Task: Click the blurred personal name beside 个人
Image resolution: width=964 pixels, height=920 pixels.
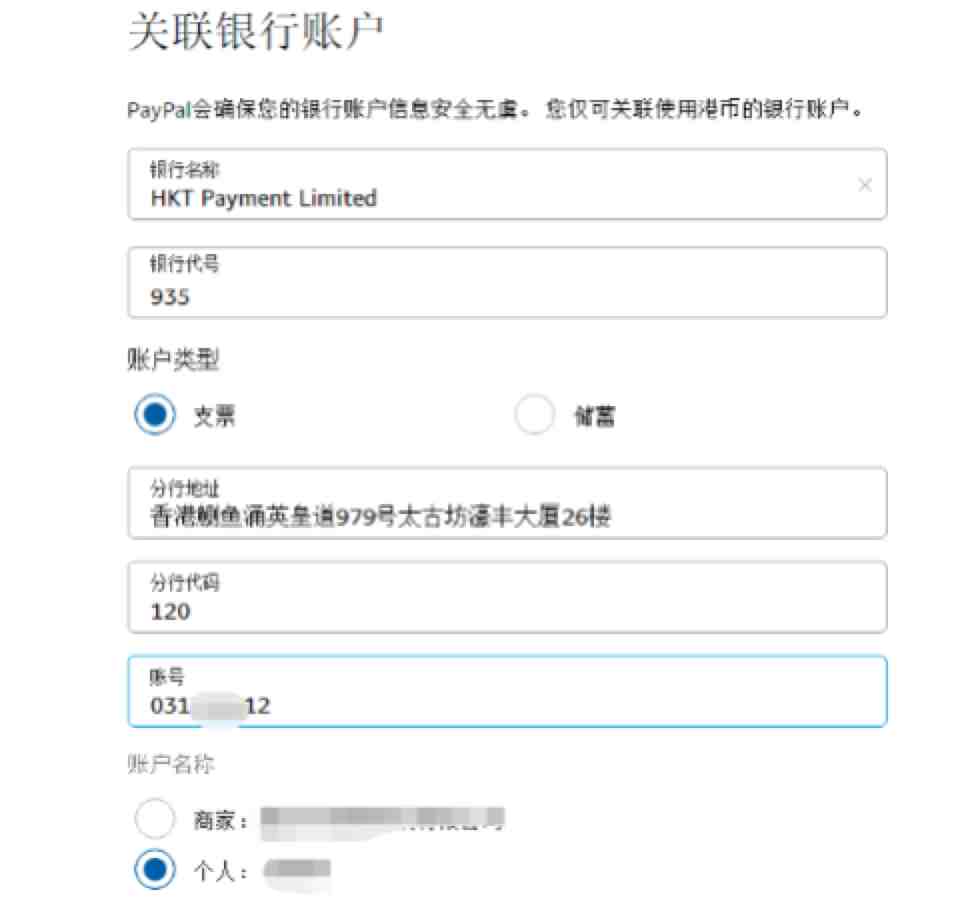Action: pos(297,869)
